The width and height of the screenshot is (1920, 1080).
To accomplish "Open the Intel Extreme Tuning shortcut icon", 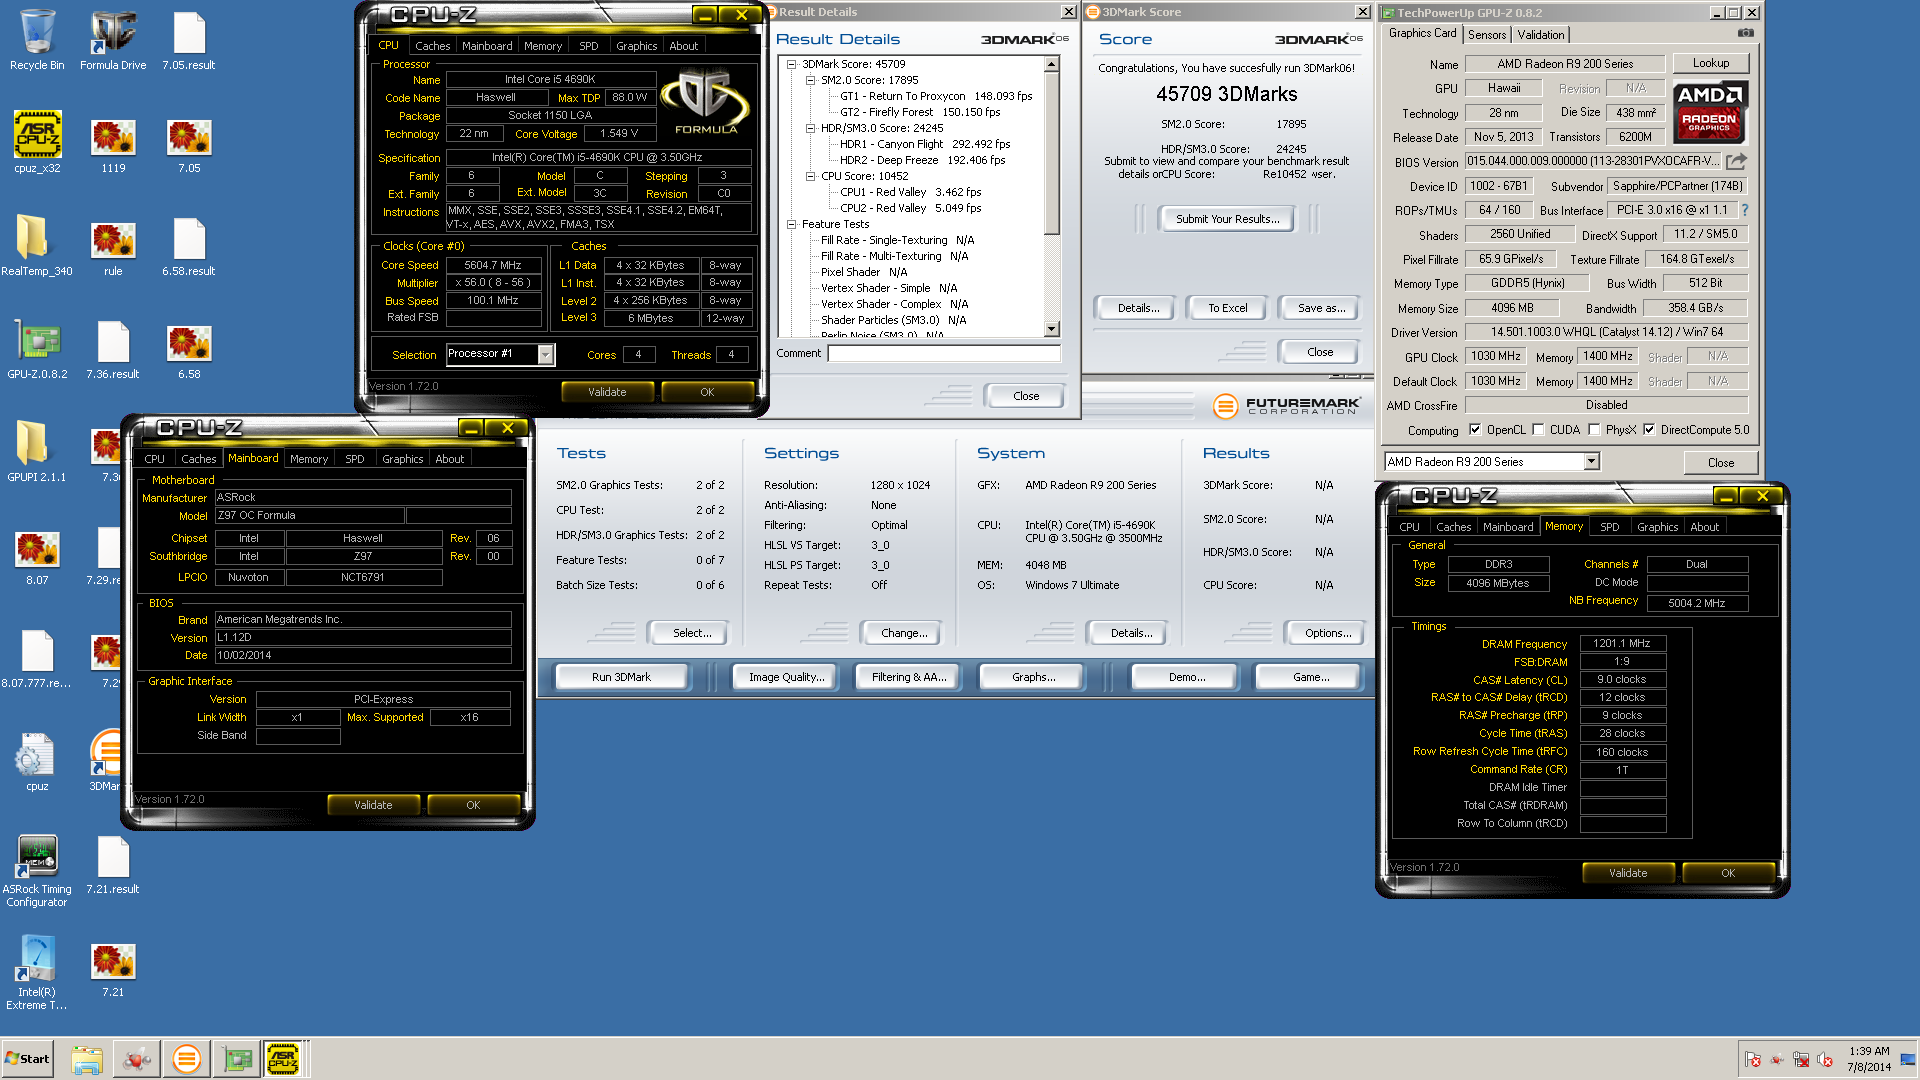I will point(37,973).
